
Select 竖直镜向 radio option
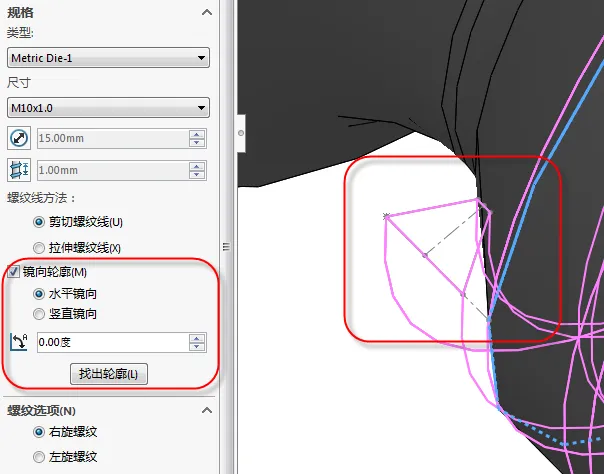(x=39, y=314)
